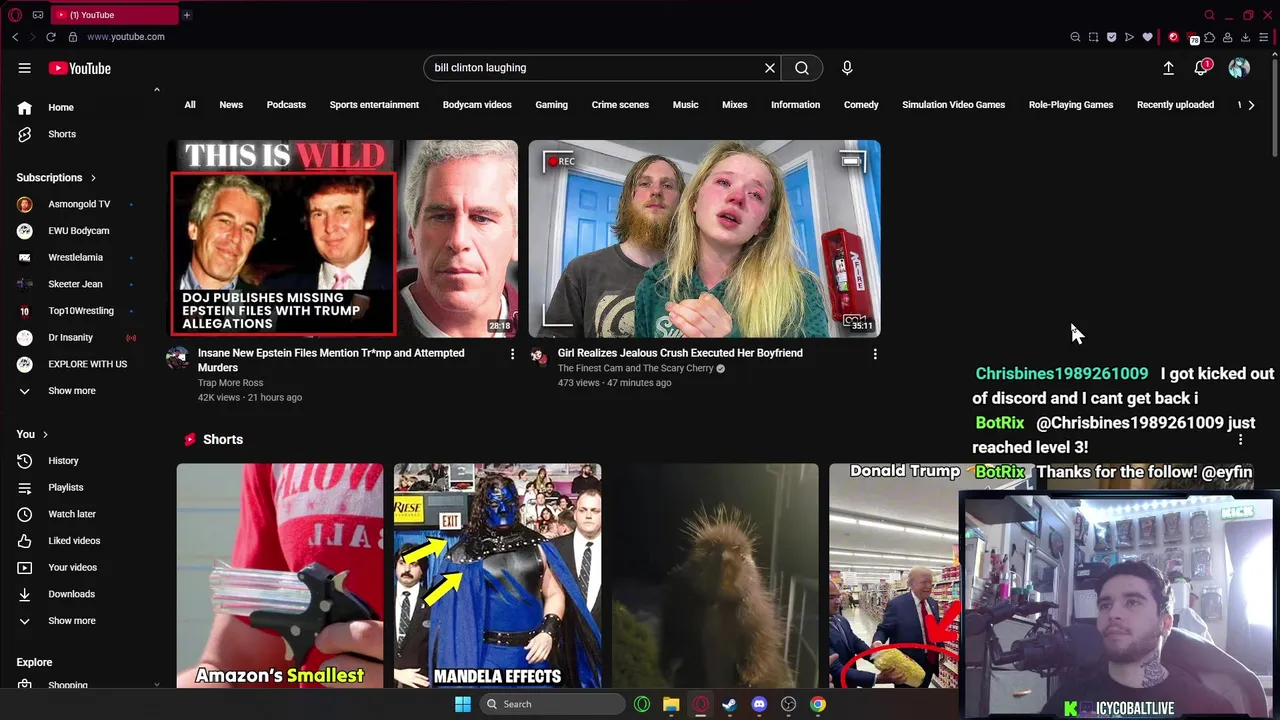Open Google Chrome from the taskbar
This screenshot has width=1280, height=720.
[x=818, y=704]
